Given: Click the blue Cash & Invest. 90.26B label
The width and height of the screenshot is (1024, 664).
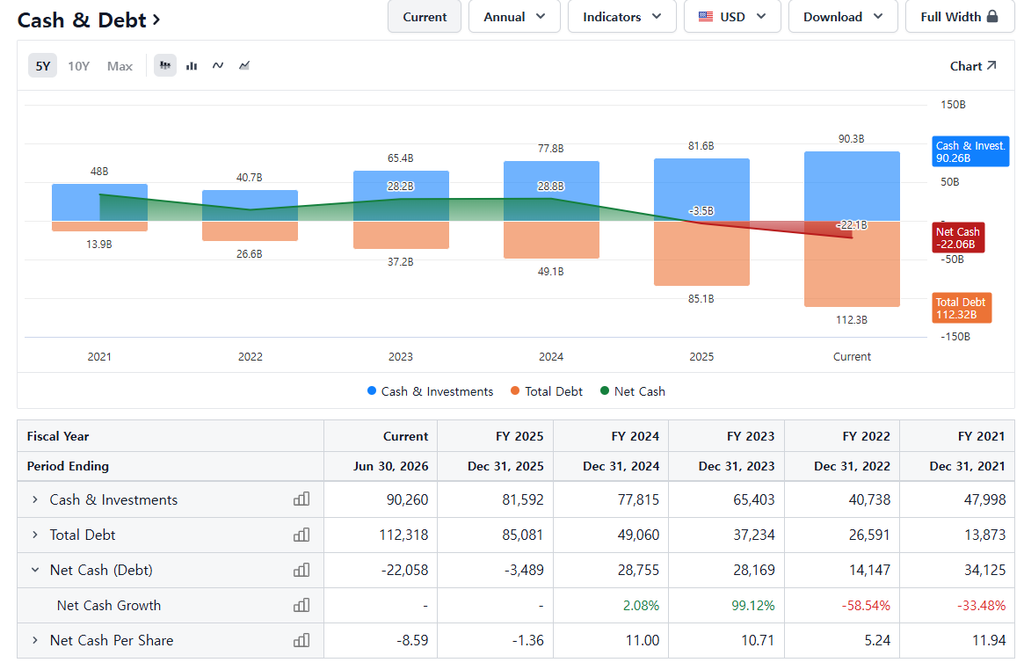Looking at the screenshot, I should (x=970, y=151).
